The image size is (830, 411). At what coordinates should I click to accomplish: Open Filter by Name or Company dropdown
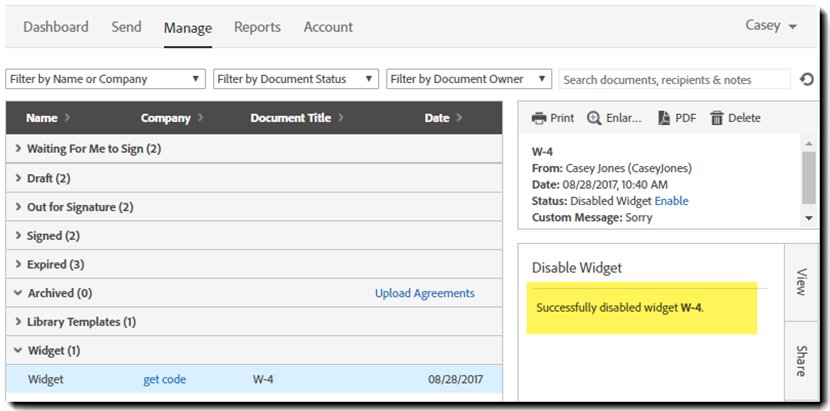point(106,79)
